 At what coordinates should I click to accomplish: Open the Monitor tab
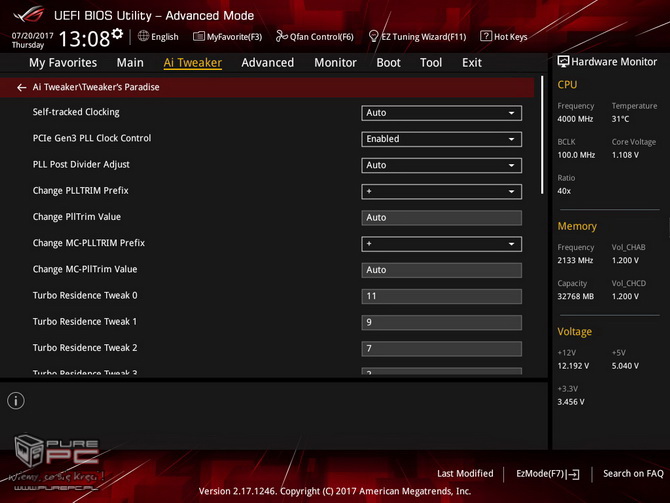(x=335, y=63)
